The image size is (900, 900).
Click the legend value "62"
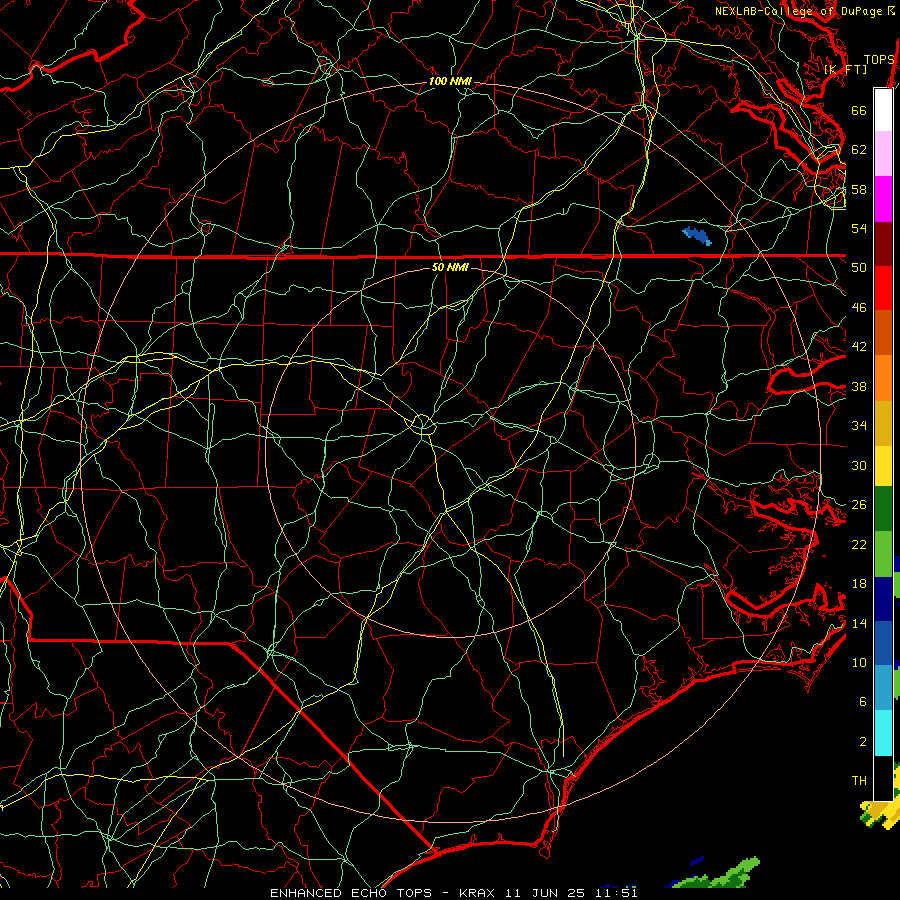click(x=859, y=150)
